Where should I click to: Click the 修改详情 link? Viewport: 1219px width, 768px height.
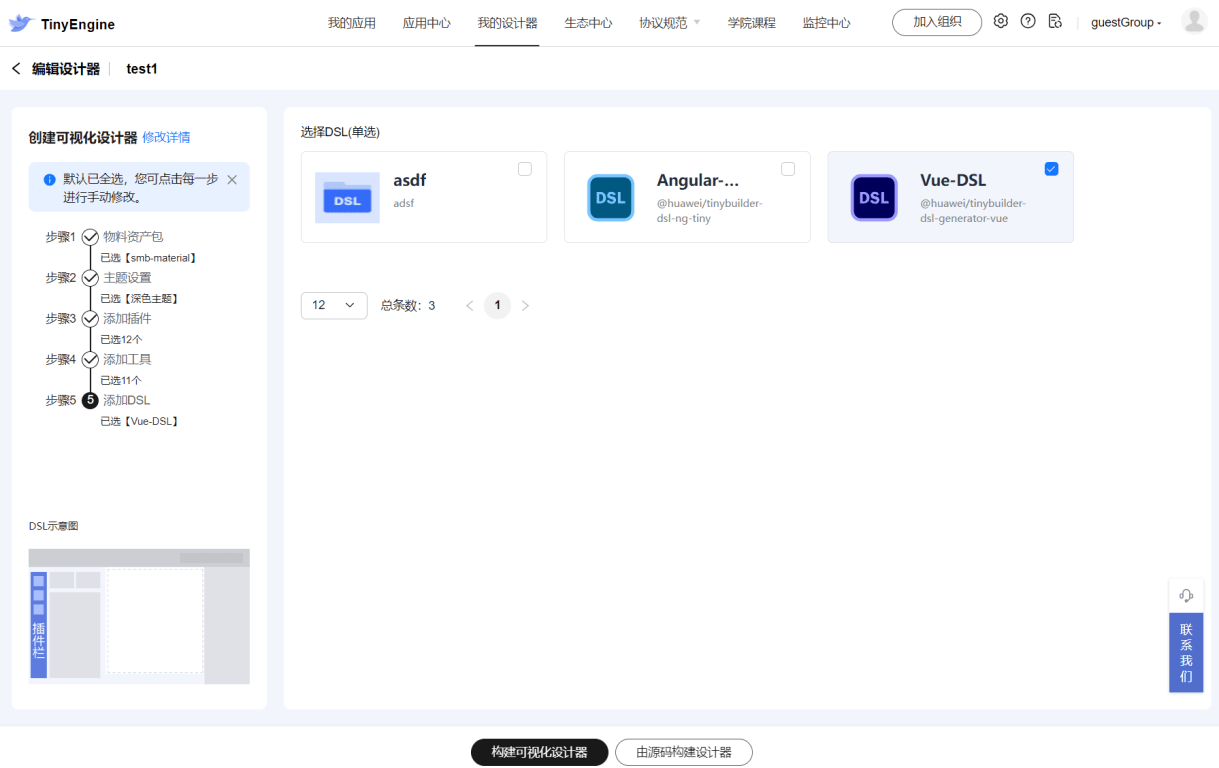pyautogui.click(x=166, y=137)
